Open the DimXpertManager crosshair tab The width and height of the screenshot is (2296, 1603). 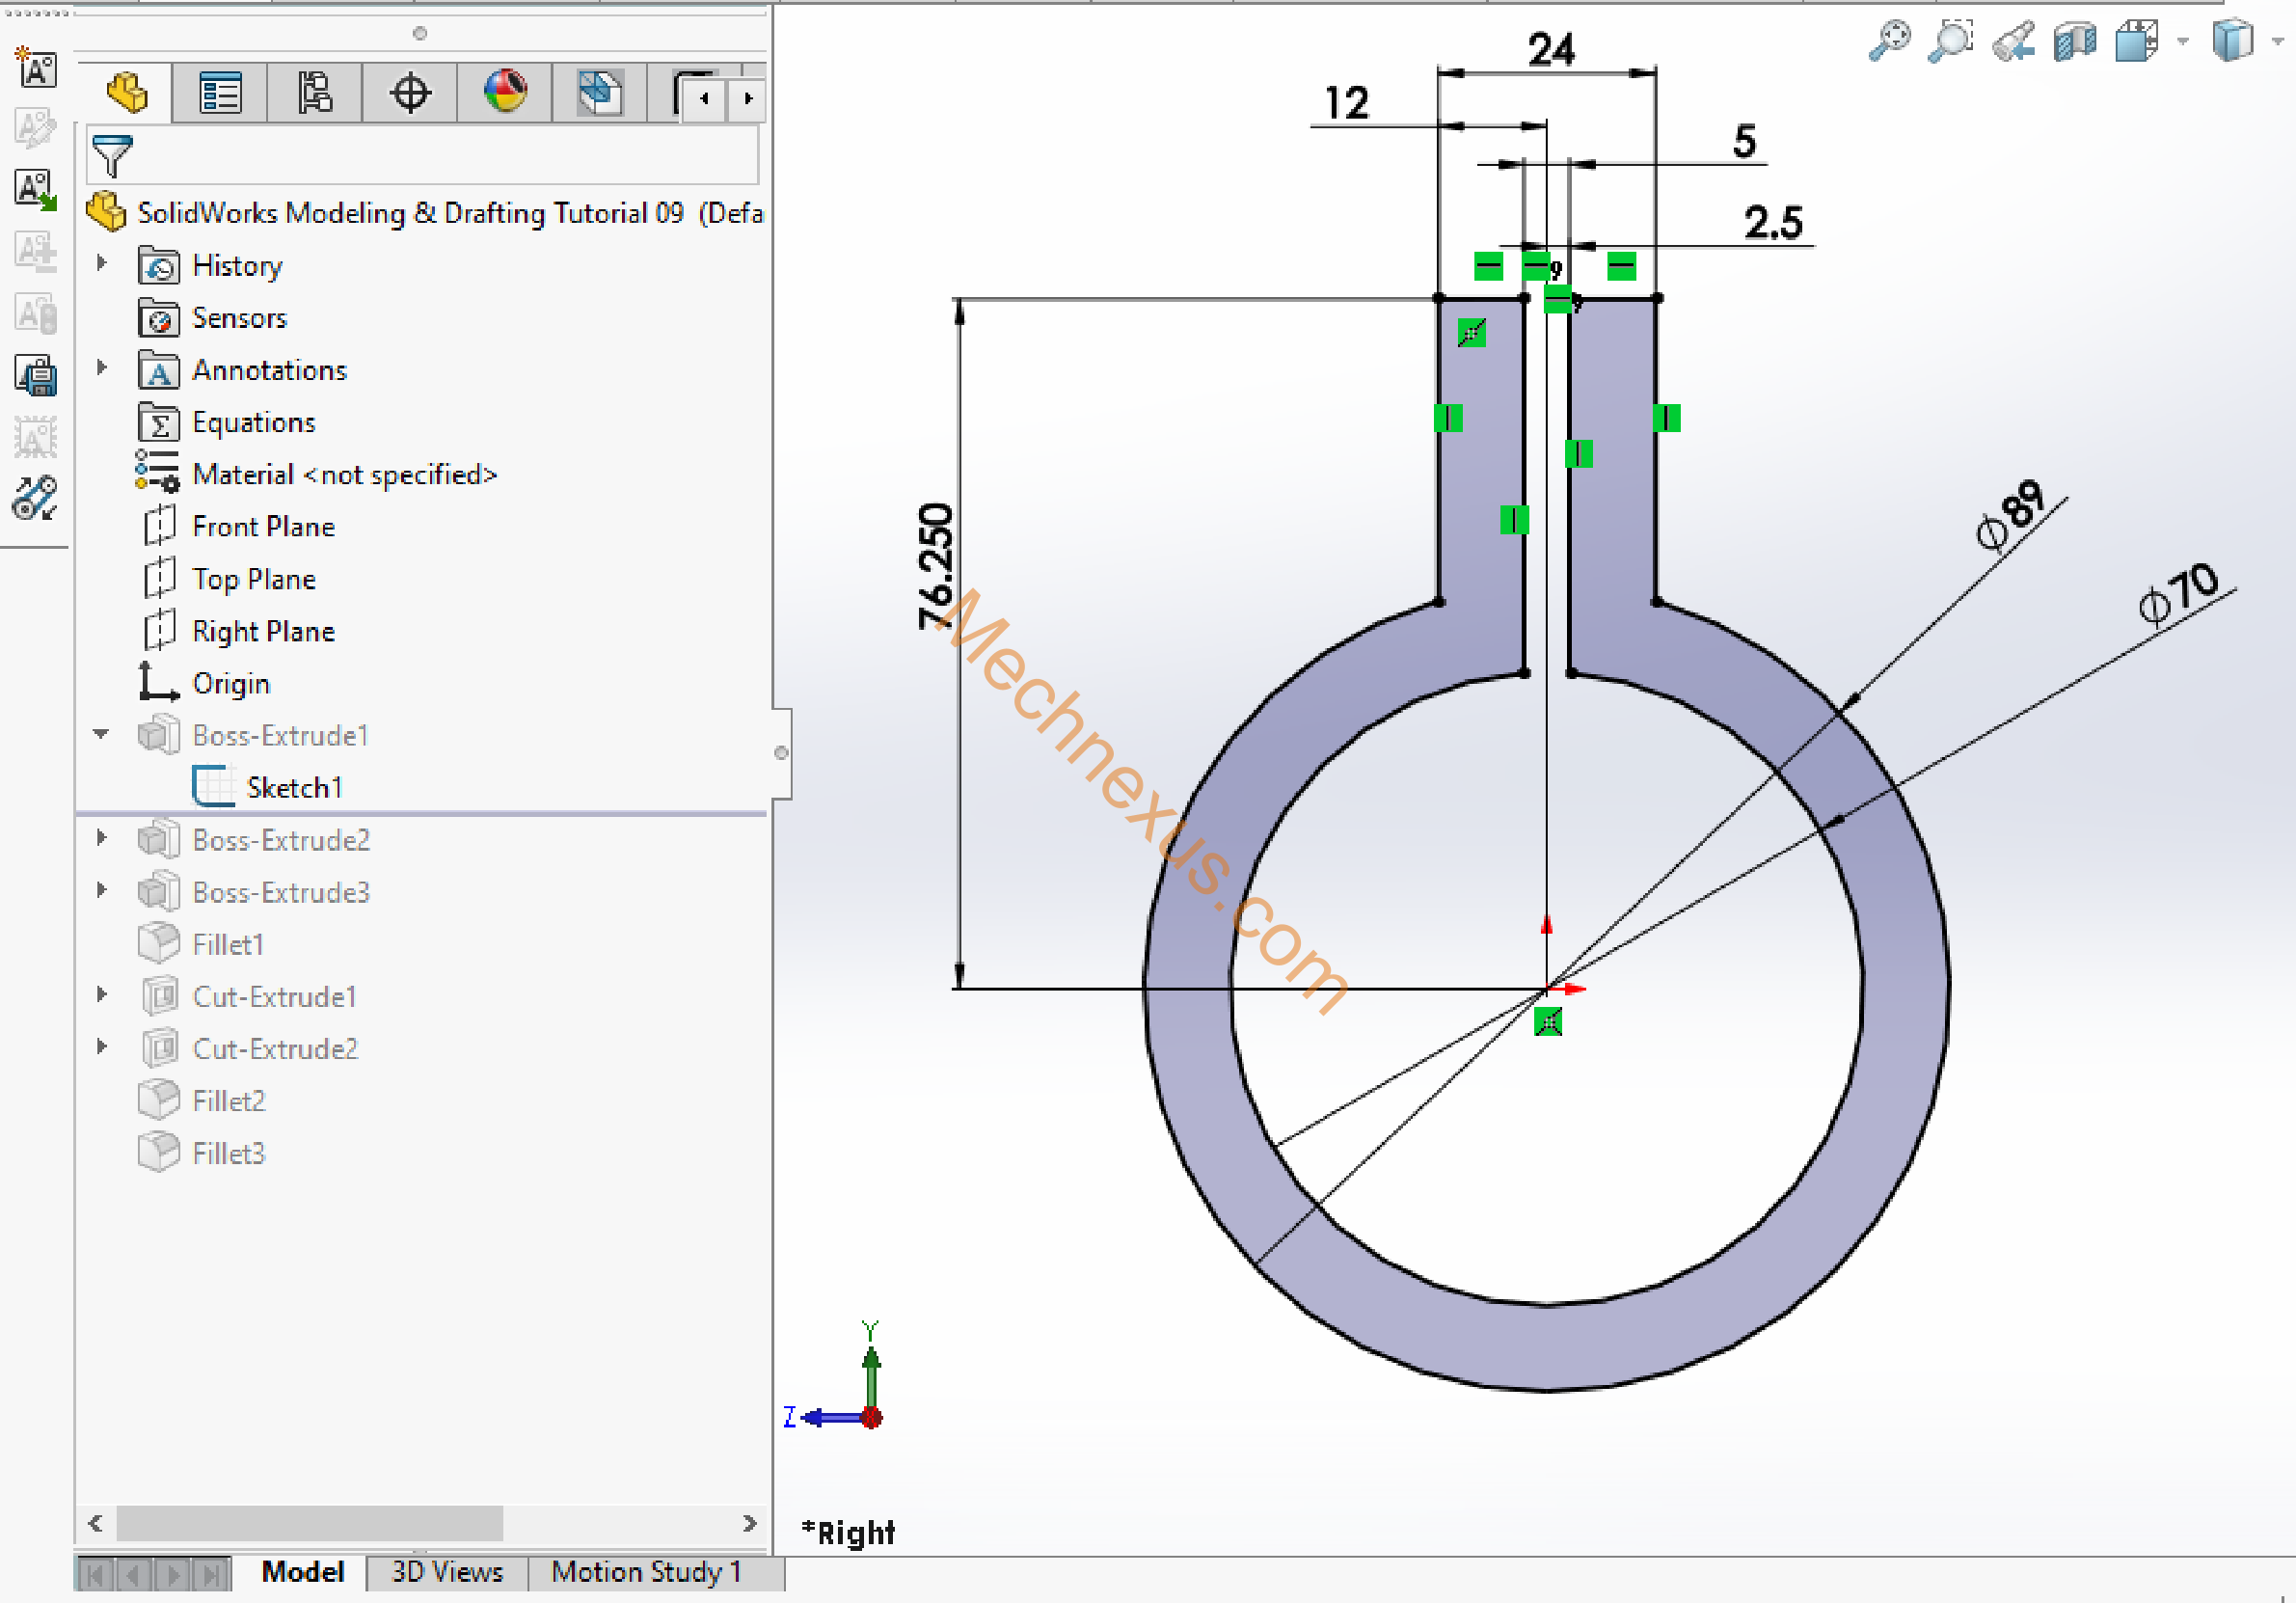point(409,94)
